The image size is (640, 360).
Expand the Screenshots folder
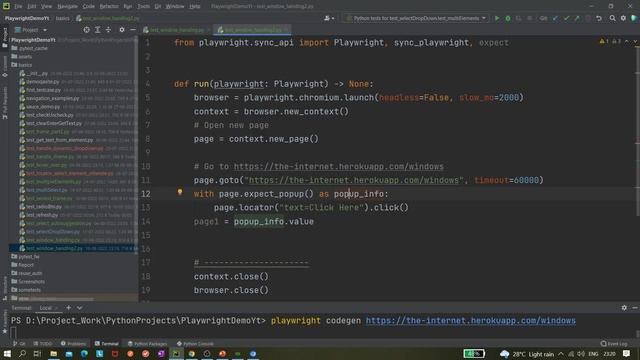[x=31, y=282]
